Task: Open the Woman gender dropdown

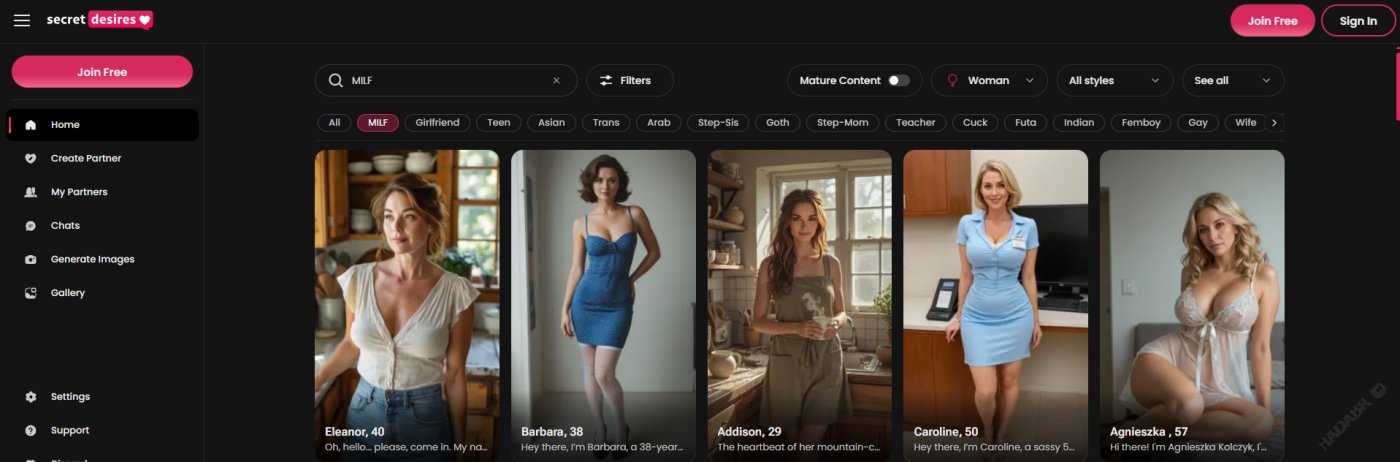Action: [x=989, y=81]
